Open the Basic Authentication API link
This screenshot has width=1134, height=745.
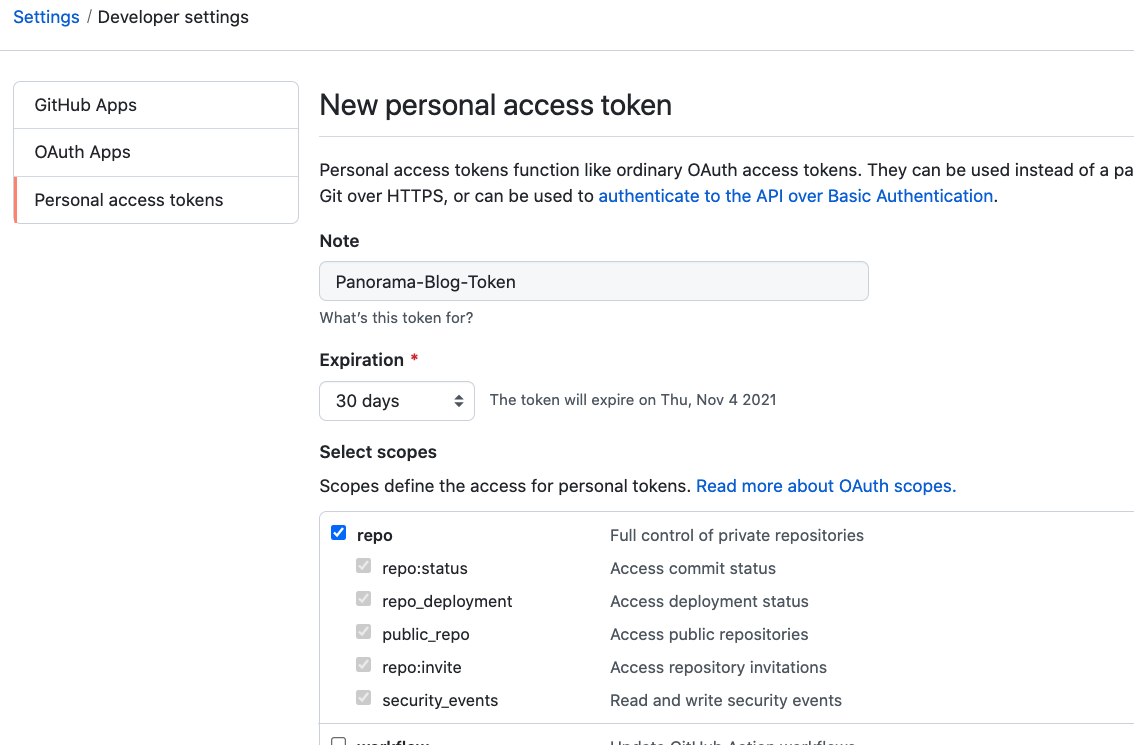pyautogui.click(x=795, y=196)
